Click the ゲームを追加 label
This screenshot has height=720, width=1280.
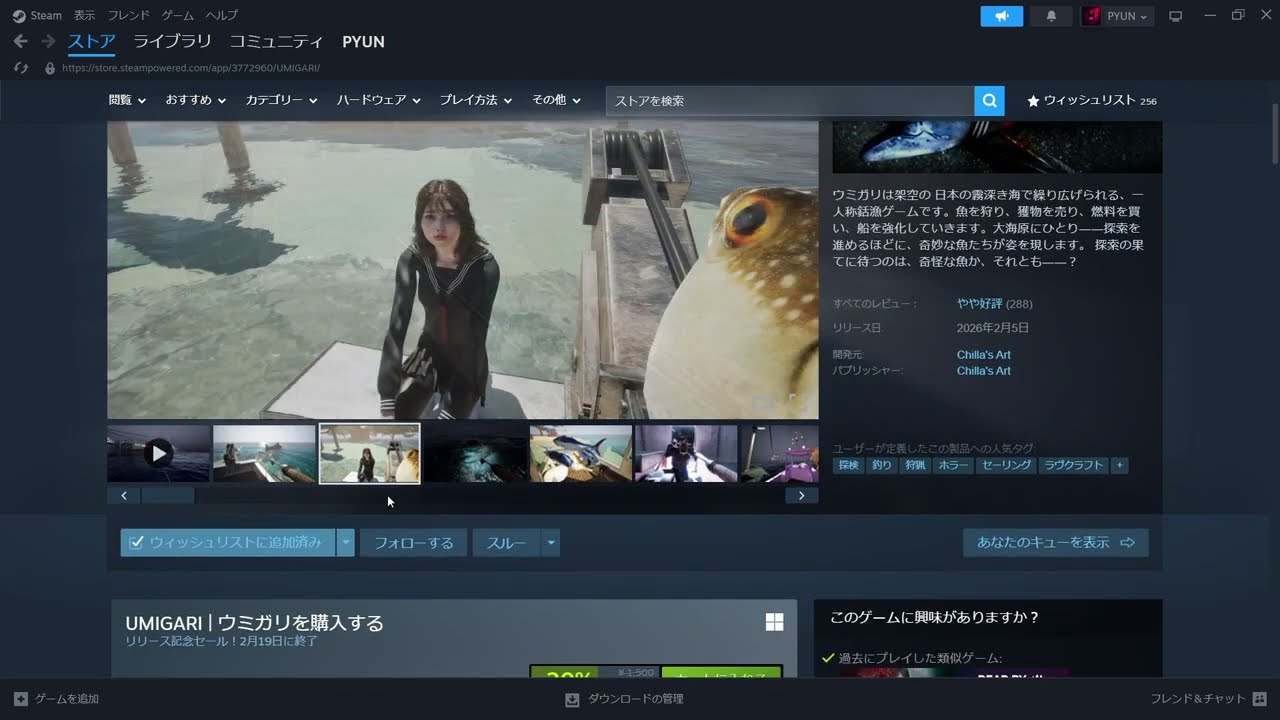(x=67, y=699)
